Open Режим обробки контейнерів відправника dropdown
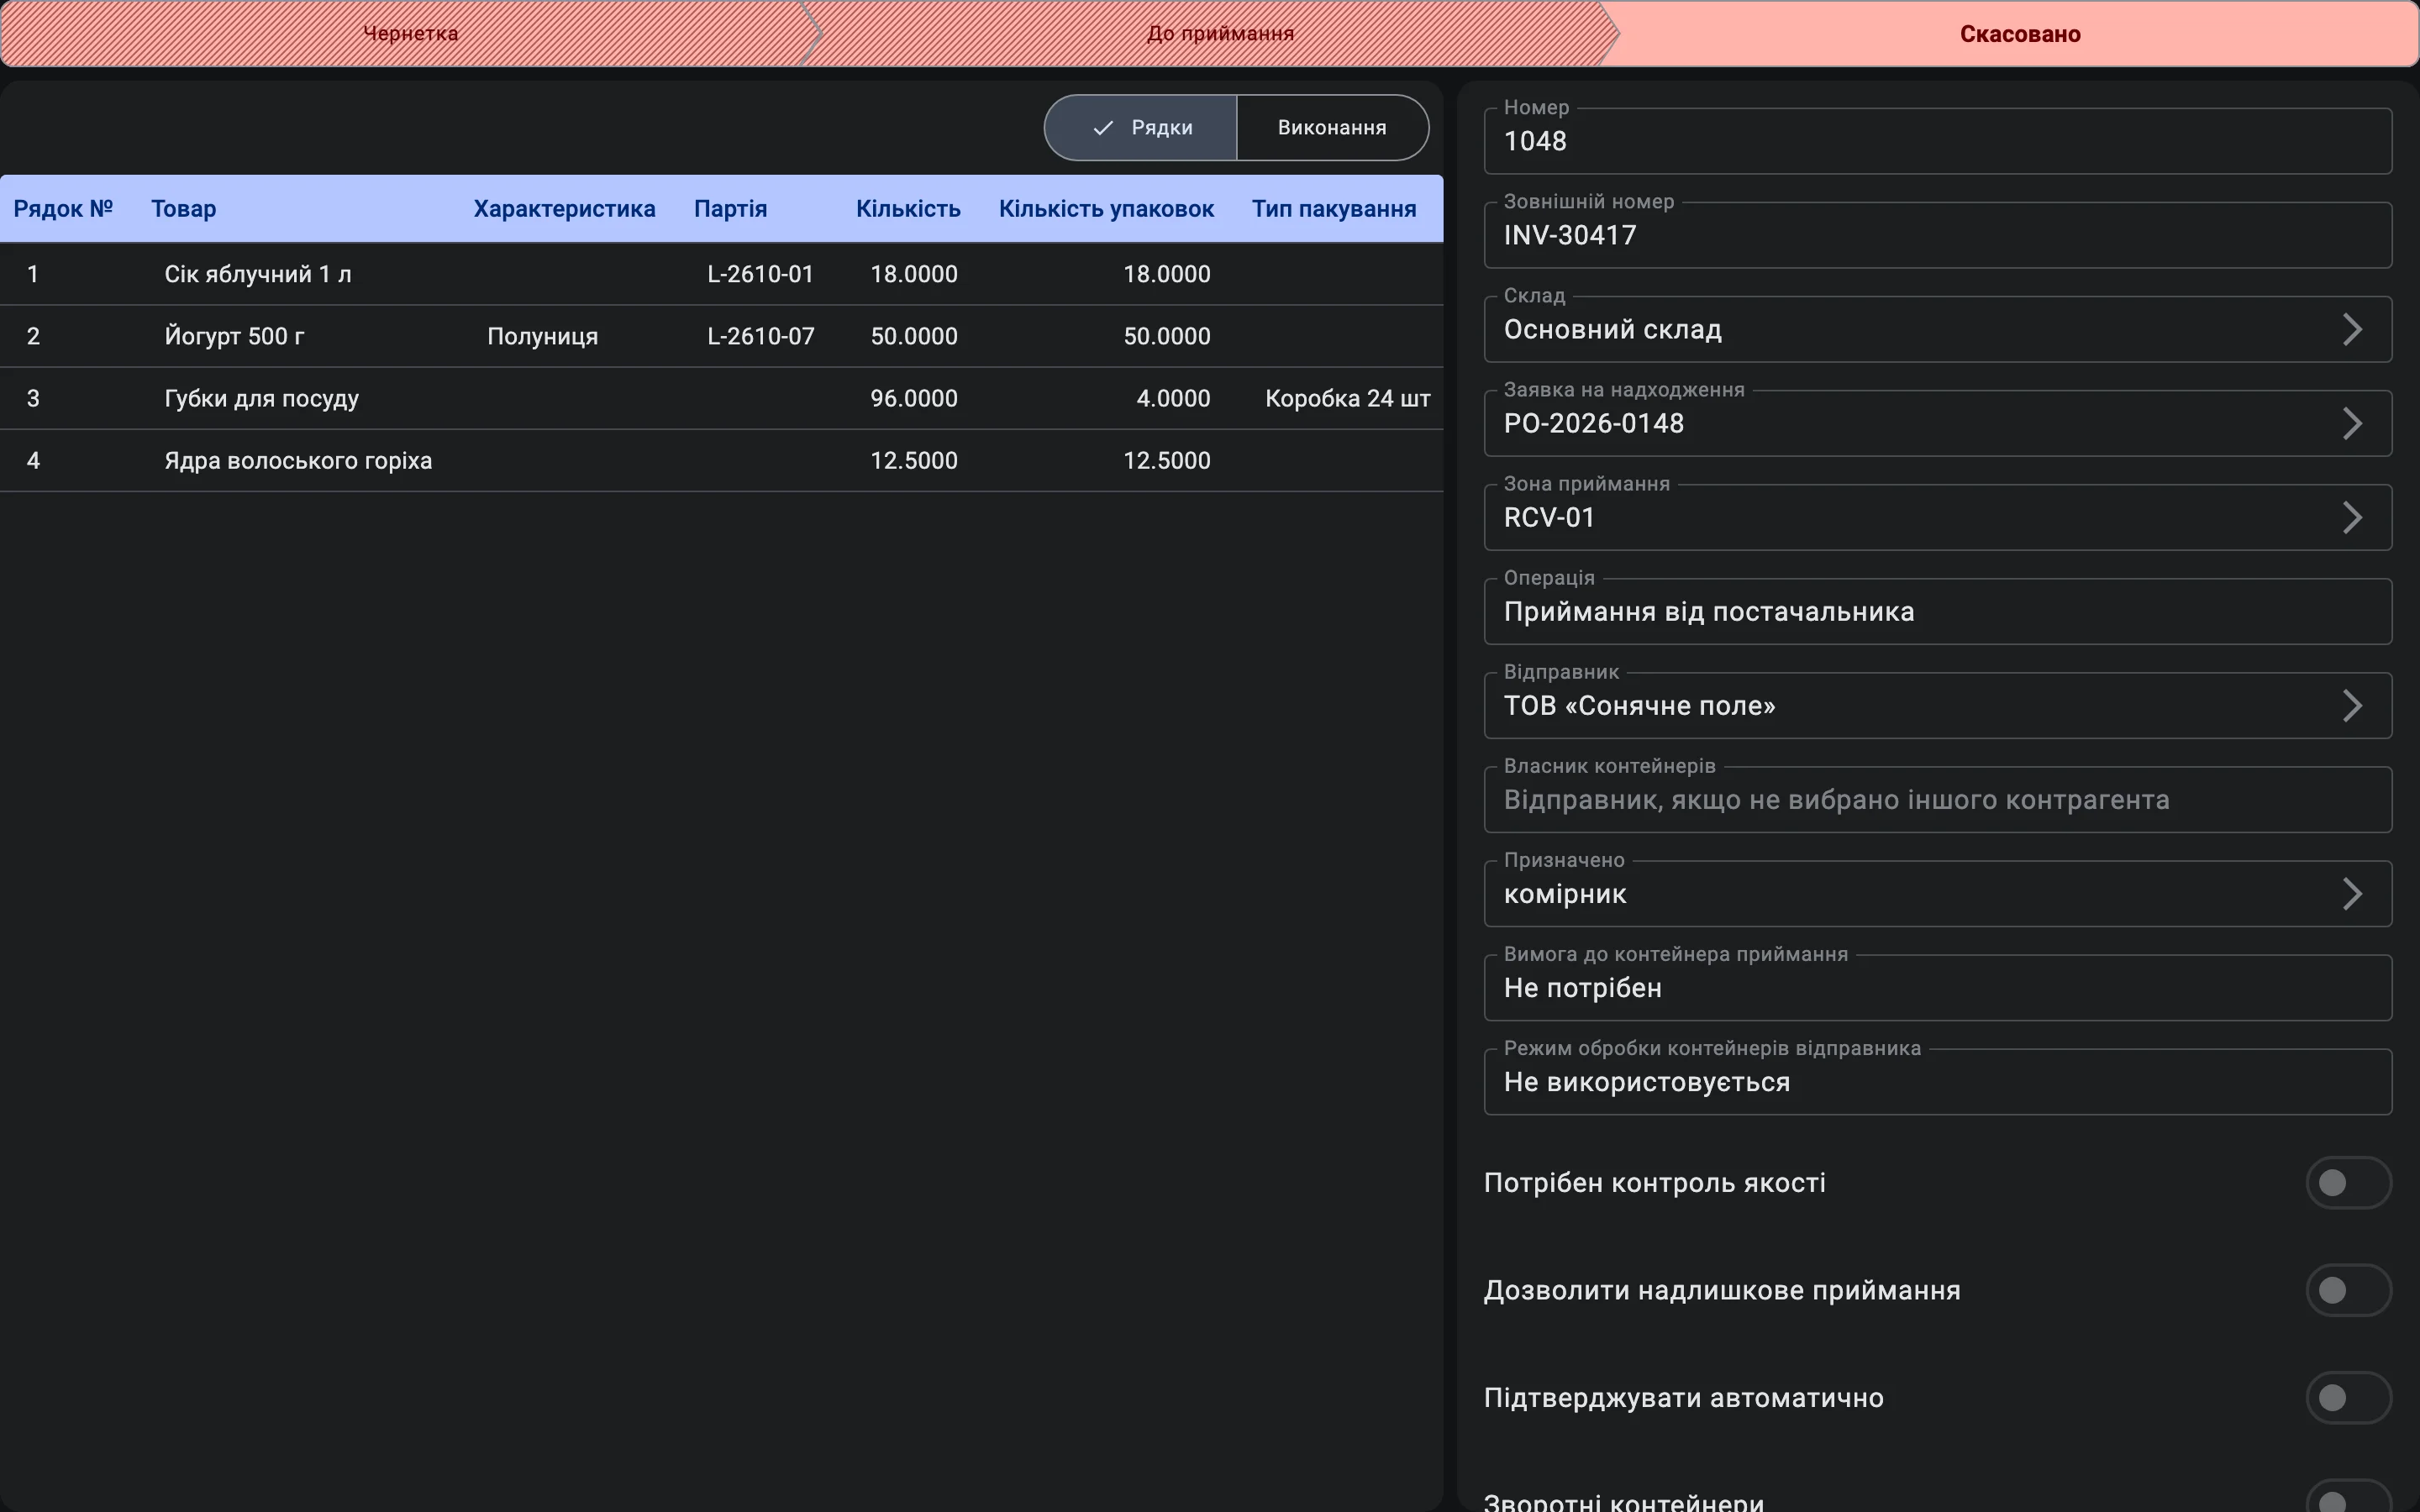 1938,1081
